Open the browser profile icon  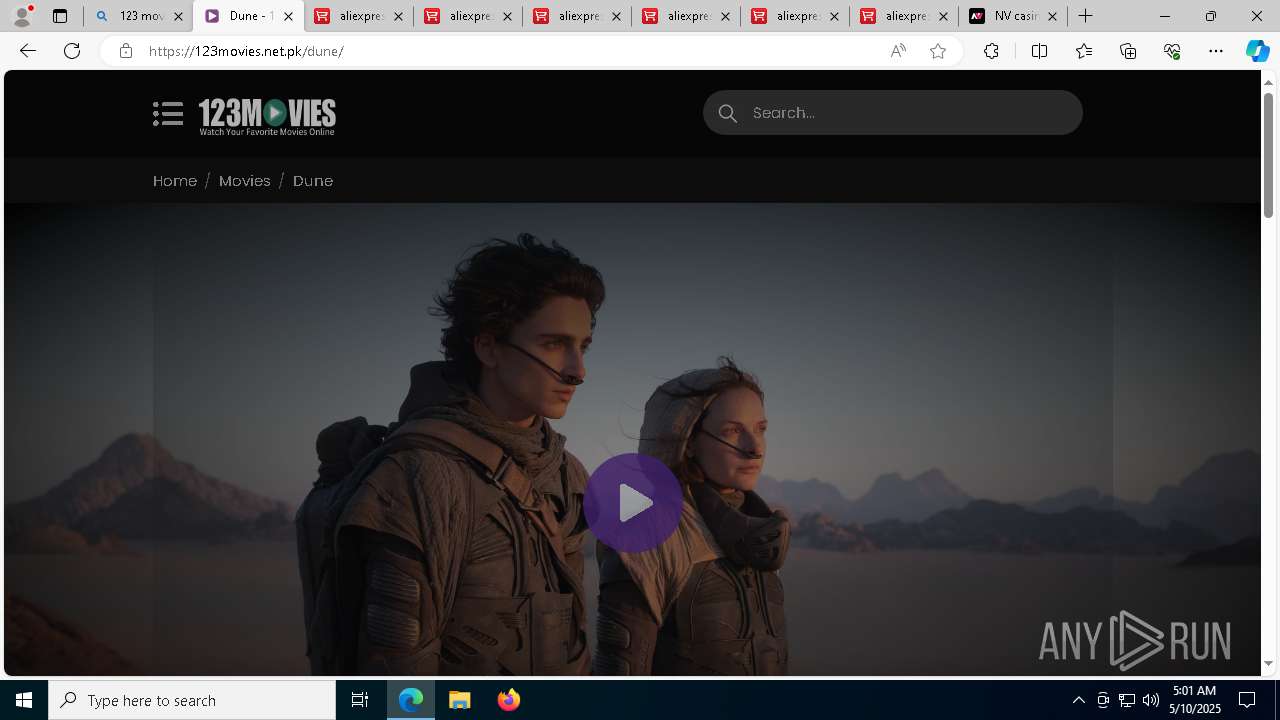coord(22,16)
